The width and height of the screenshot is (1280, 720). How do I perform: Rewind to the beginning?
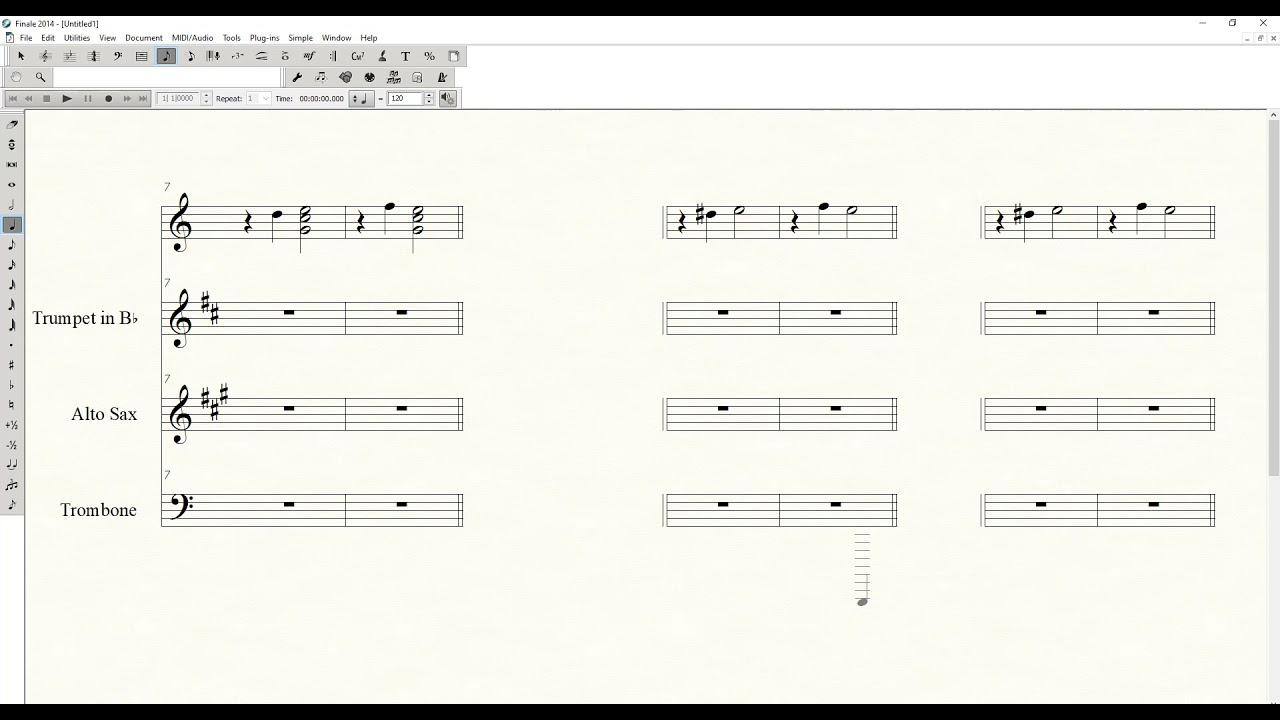(12, 98)
